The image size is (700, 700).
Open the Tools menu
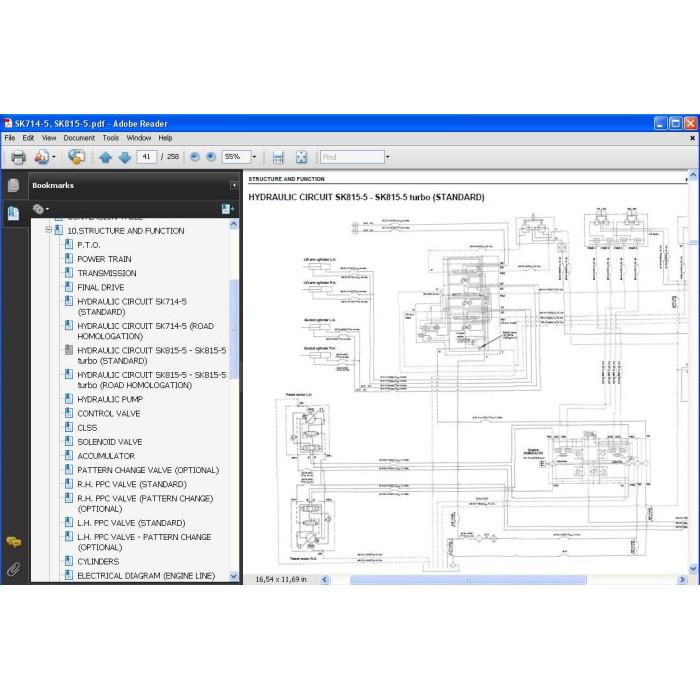coord(111,138)
